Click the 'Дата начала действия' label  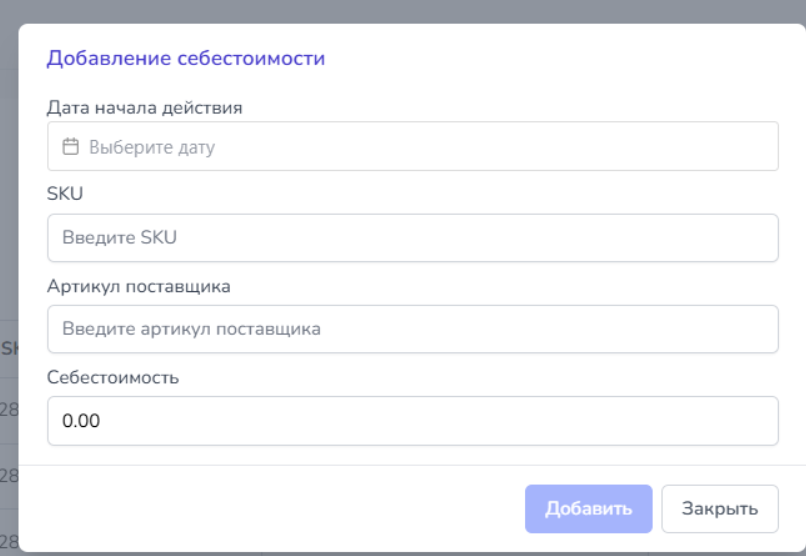click(145, 107)
